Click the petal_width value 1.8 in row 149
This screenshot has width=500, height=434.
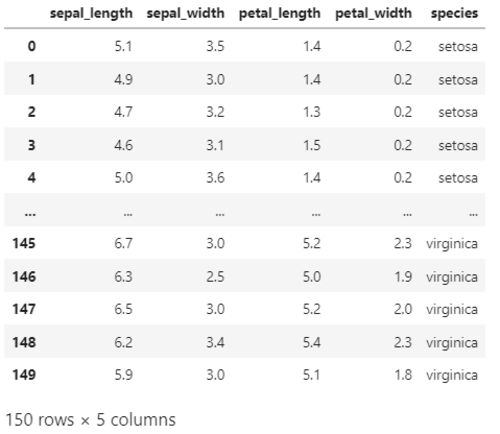point(403,375)
